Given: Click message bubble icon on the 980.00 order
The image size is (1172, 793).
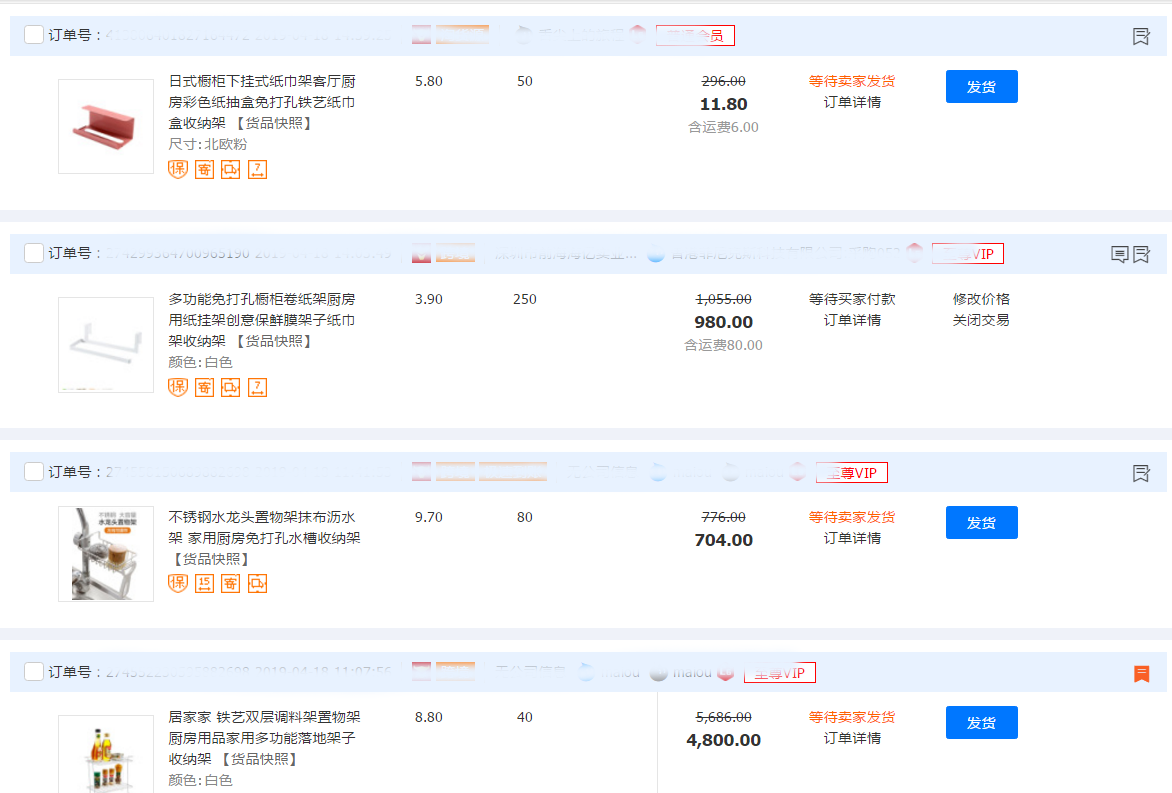Looking at the screenshot, I should tap(1120, 254).
